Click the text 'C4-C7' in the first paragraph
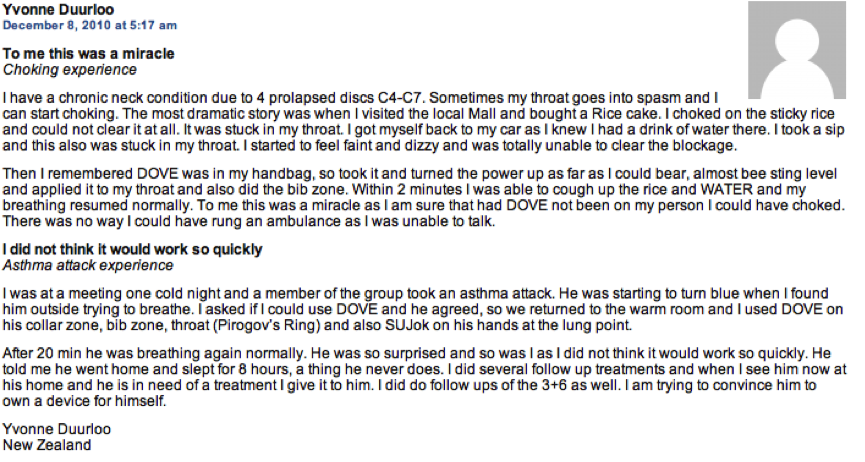 [400, 98]
